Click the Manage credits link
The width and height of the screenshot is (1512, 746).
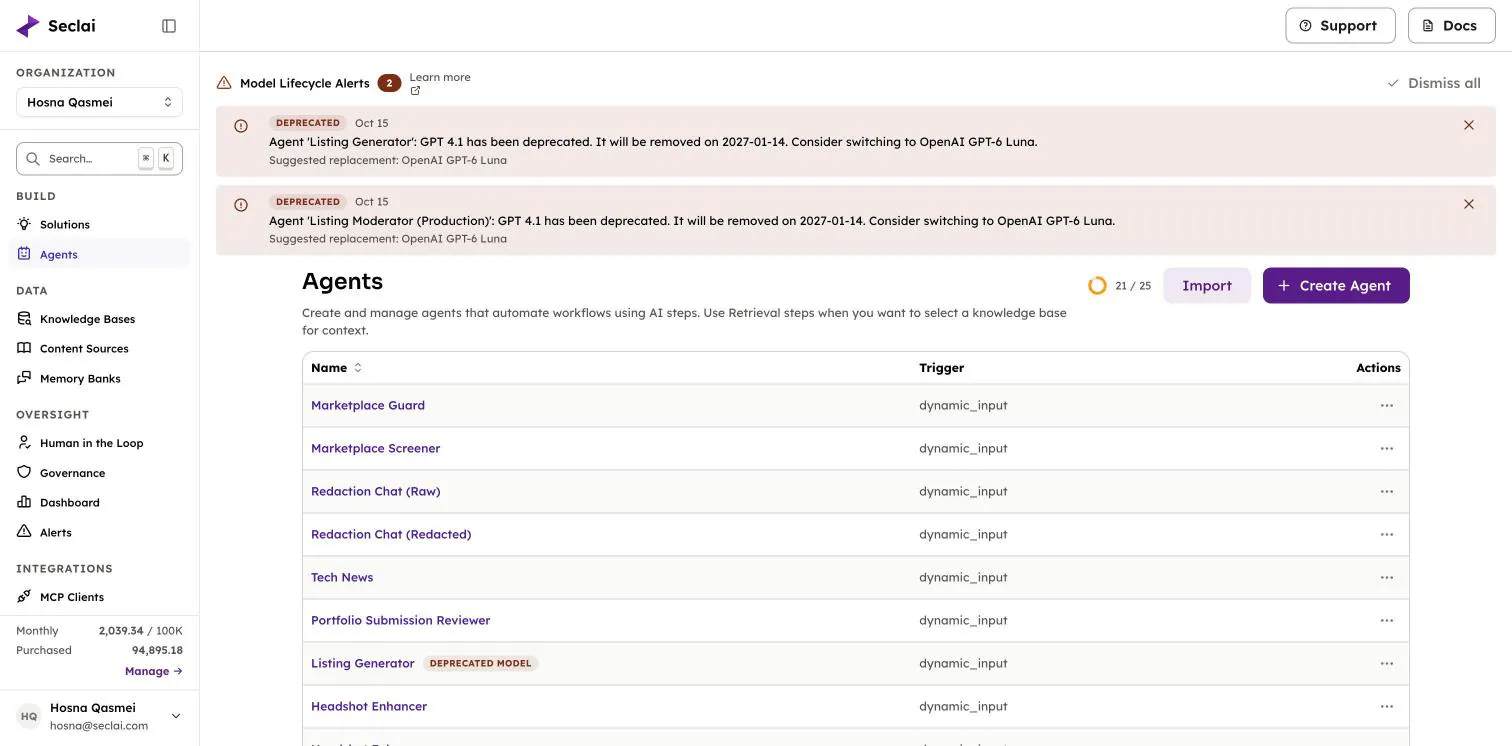click(154, 671)
